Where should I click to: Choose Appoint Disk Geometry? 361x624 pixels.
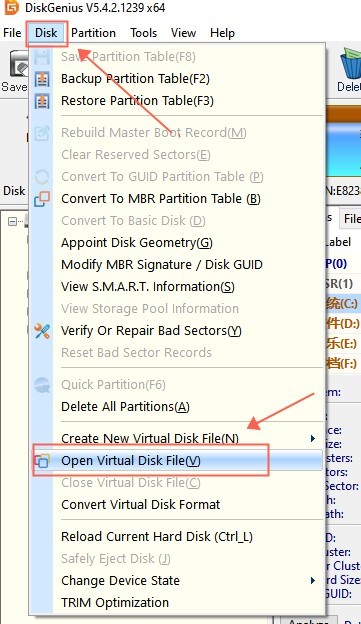pyautogui.click(x=137, y=243)
